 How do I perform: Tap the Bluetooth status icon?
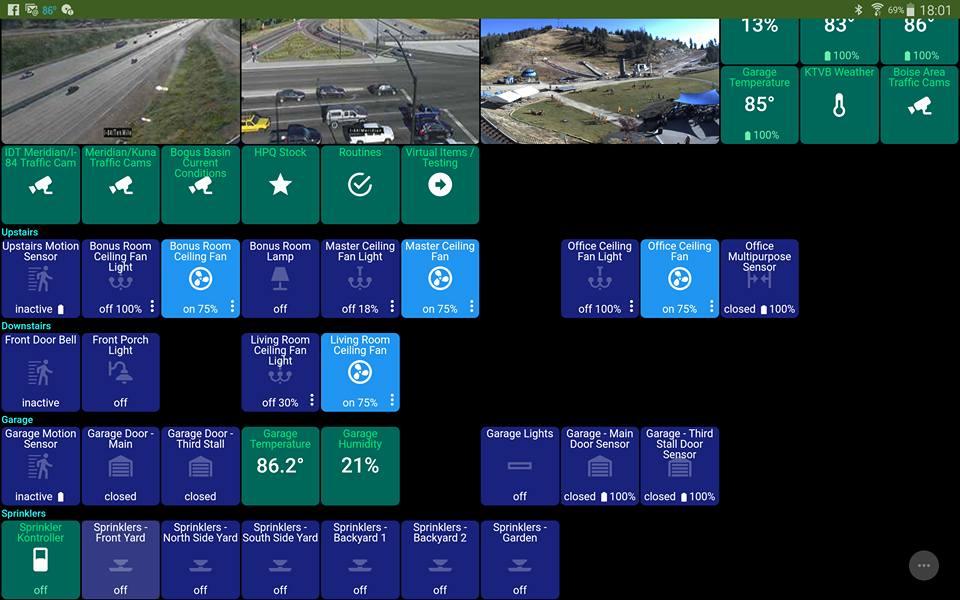point(858,9)
